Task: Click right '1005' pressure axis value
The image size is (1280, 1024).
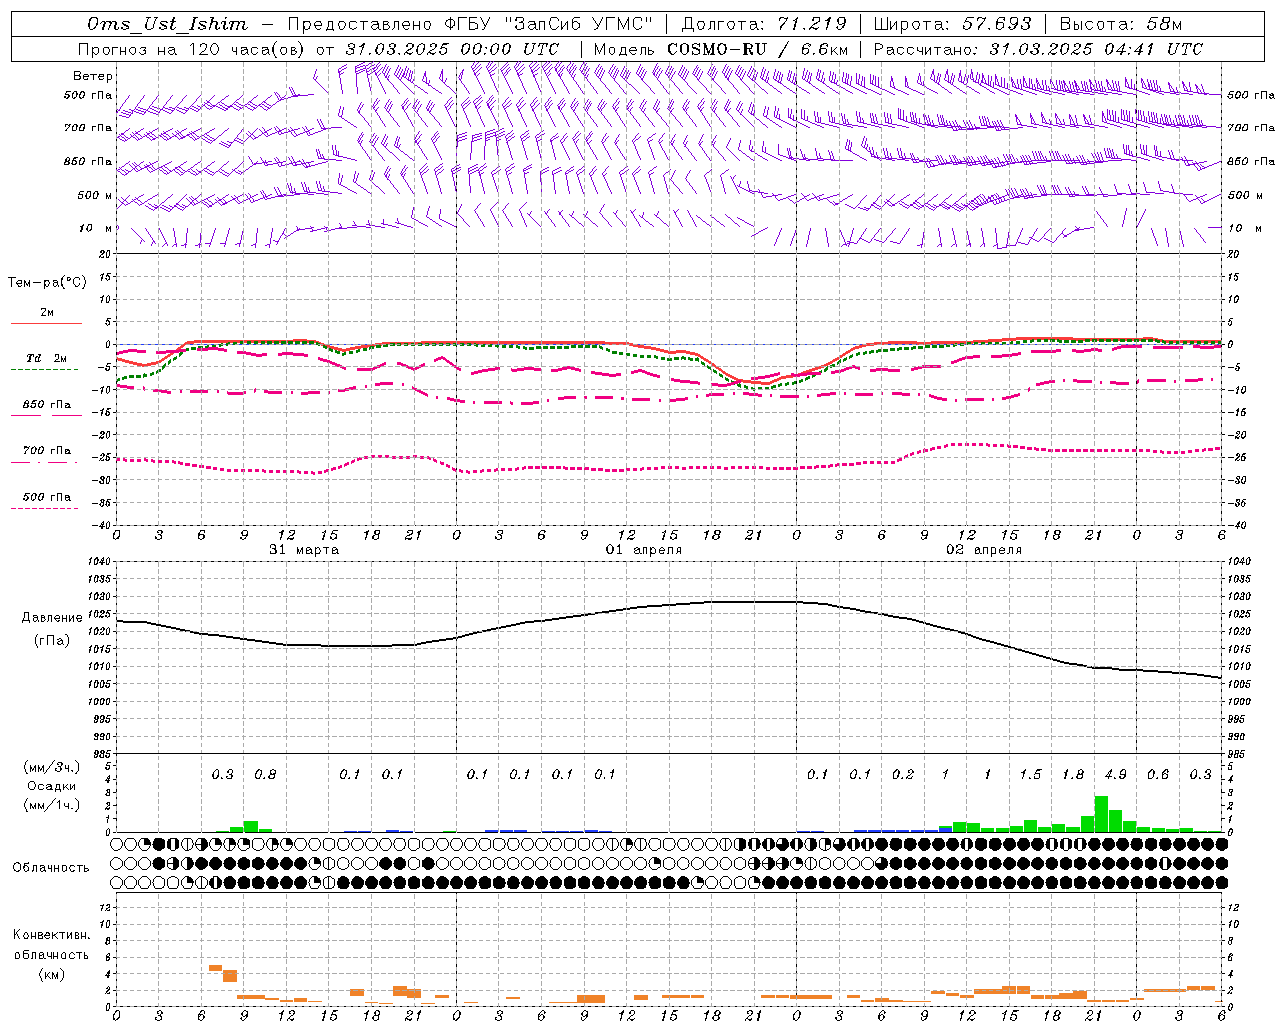Action: click(x=1240, y=685)
